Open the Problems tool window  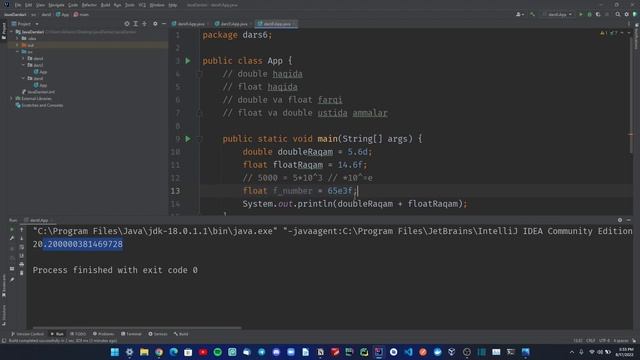(x=103, y=334)
